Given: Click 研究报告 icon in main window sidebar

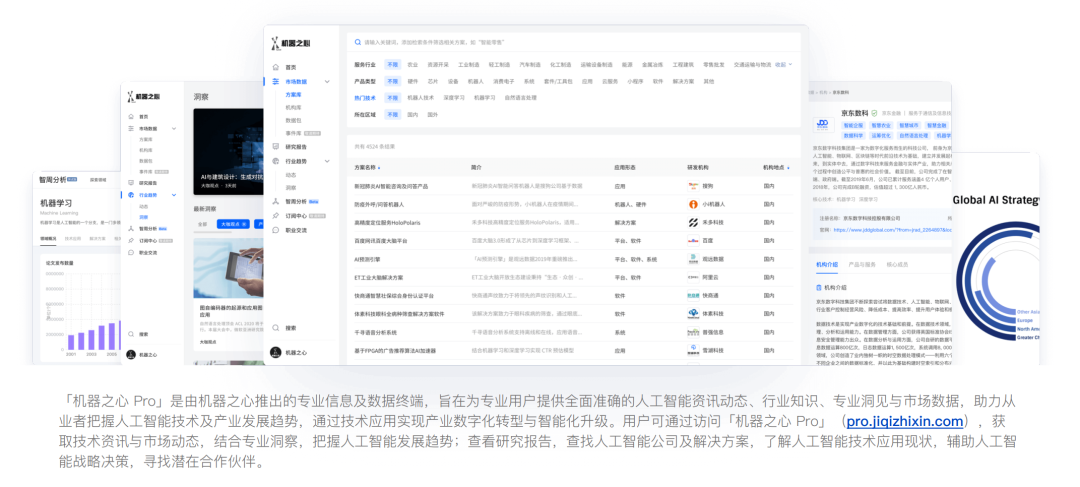Looking at the screenshot, I should click(x=276, y=147).
